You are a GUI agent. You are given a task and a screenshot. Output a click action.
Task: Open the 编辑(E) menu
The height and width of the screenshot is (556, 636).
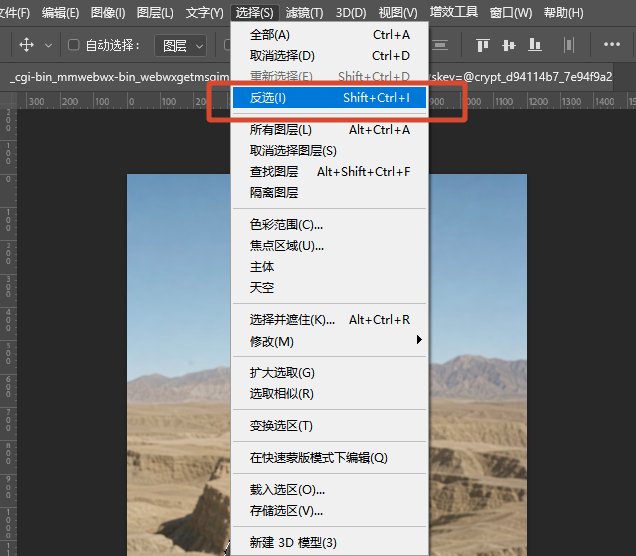point(60,13)
